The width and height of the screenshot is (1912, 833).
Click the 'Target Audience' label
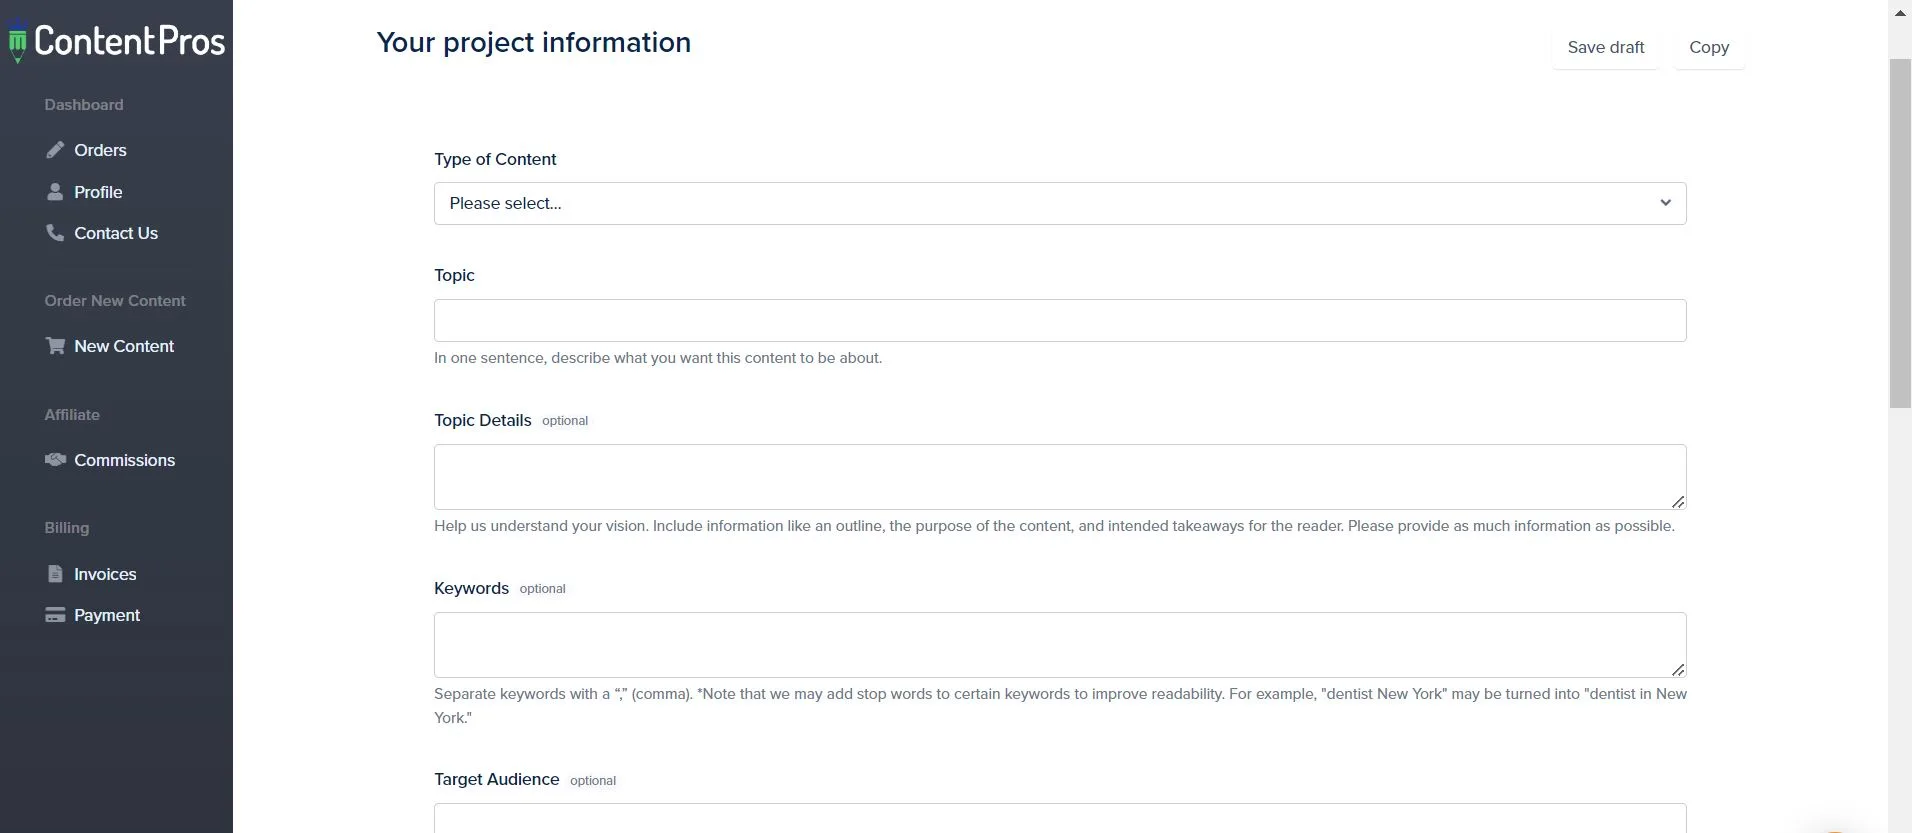click(496, 779)
